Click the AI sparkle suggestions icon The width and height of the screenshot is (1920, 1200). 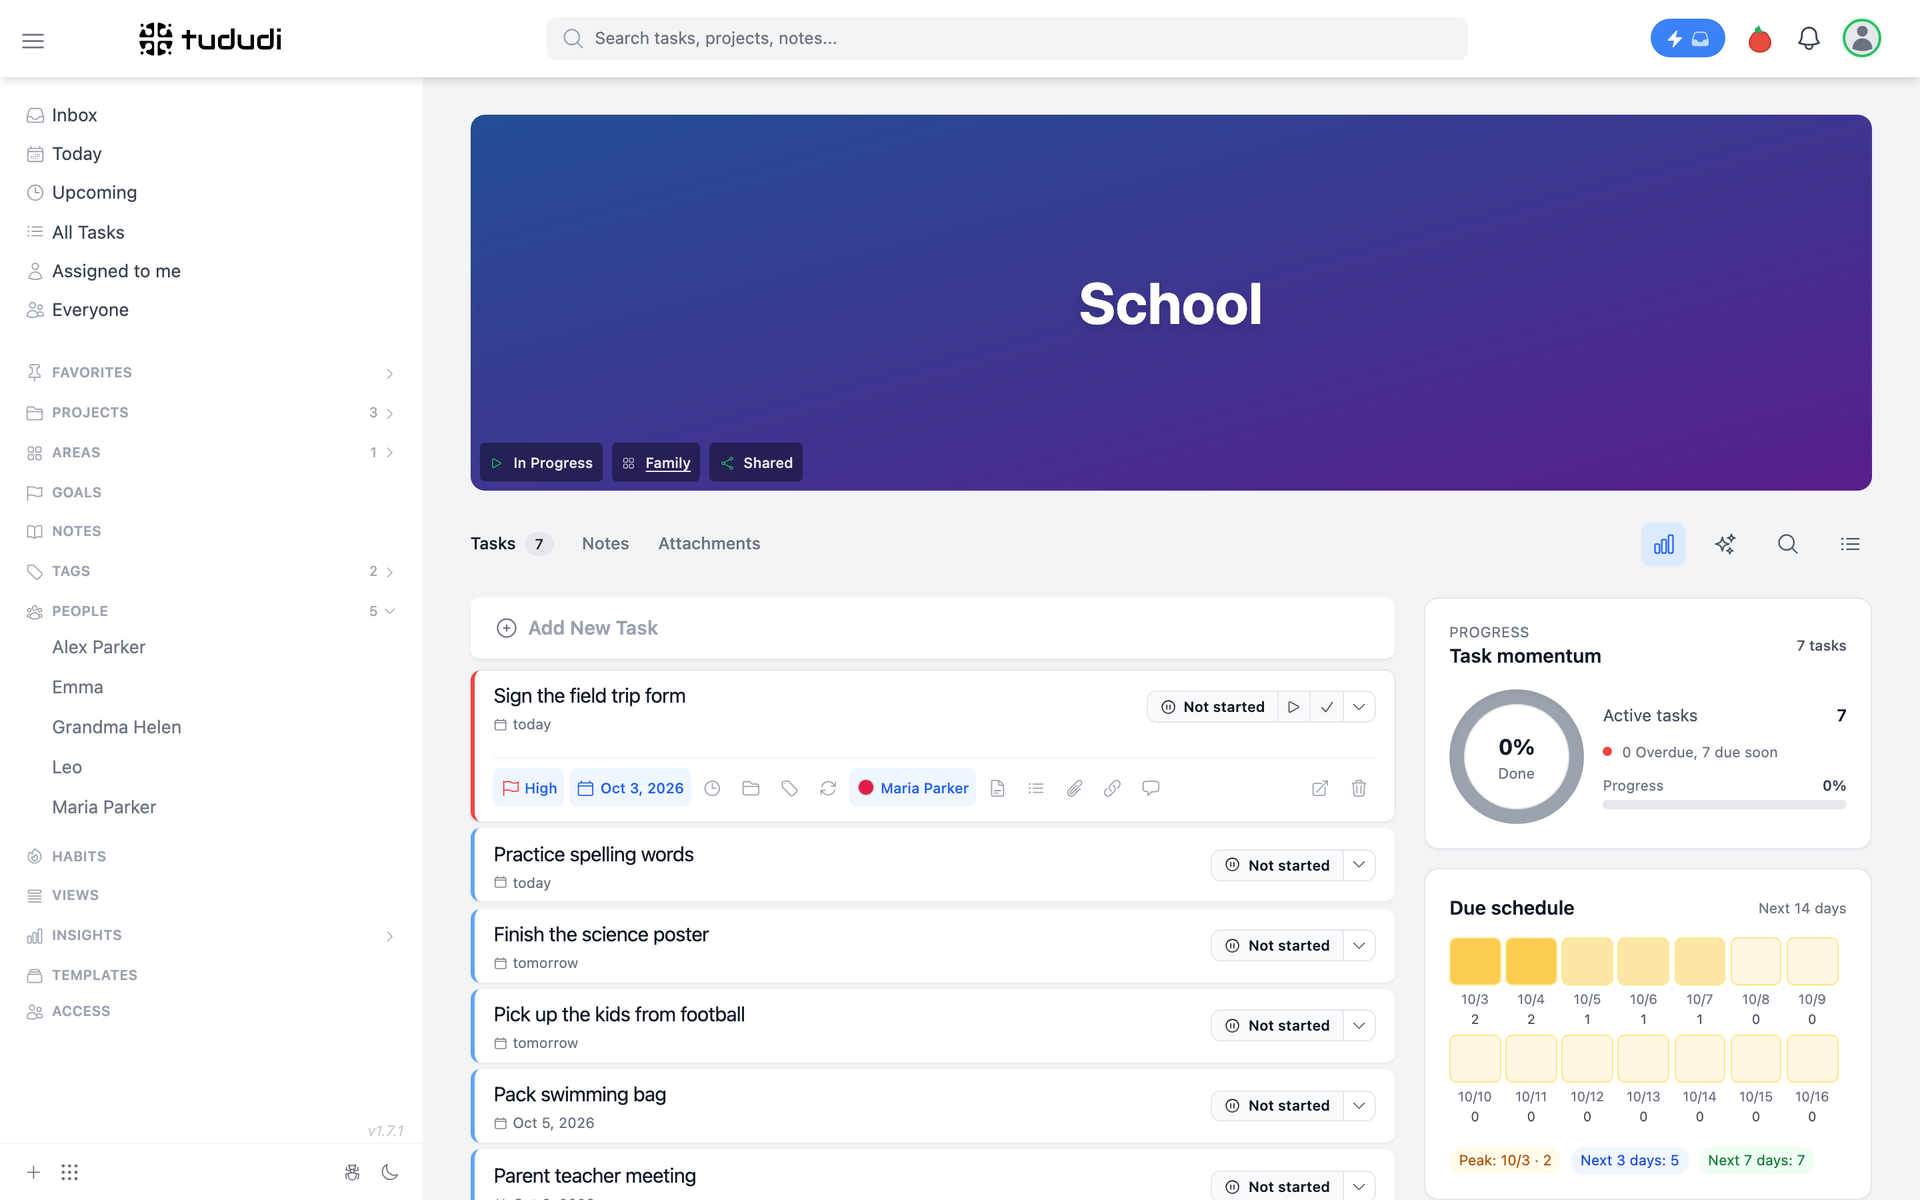[1725, 544]
